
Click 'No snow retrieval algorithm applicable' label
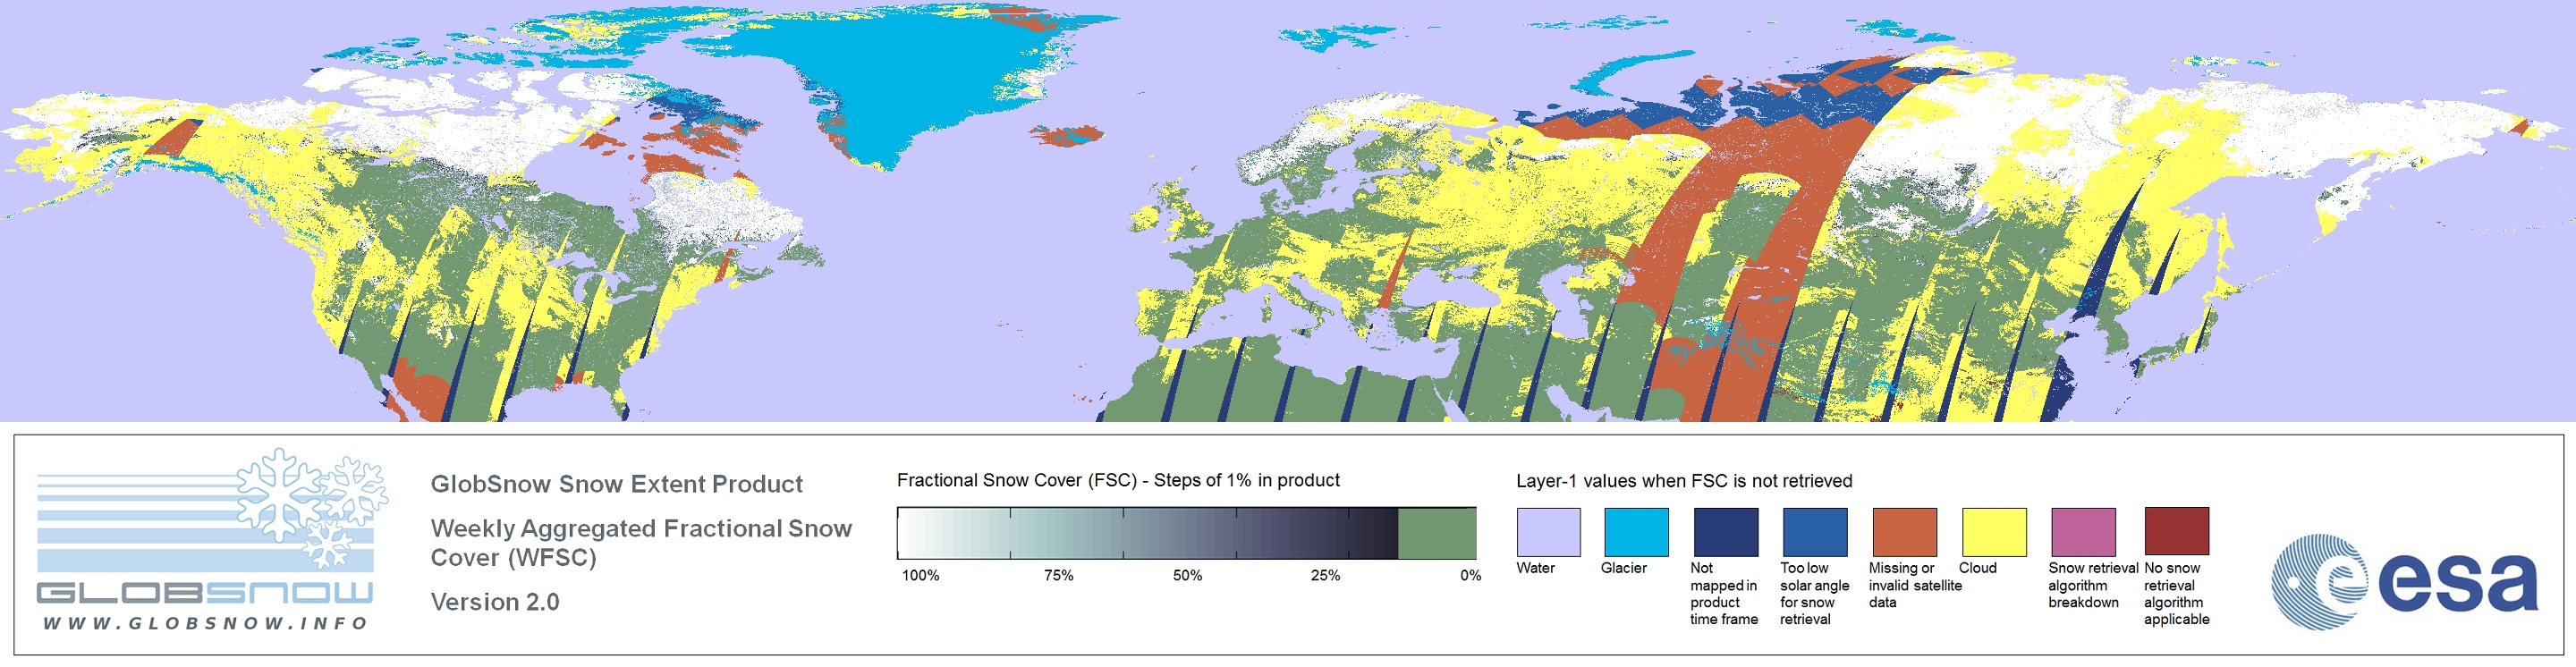(2176, 593)
